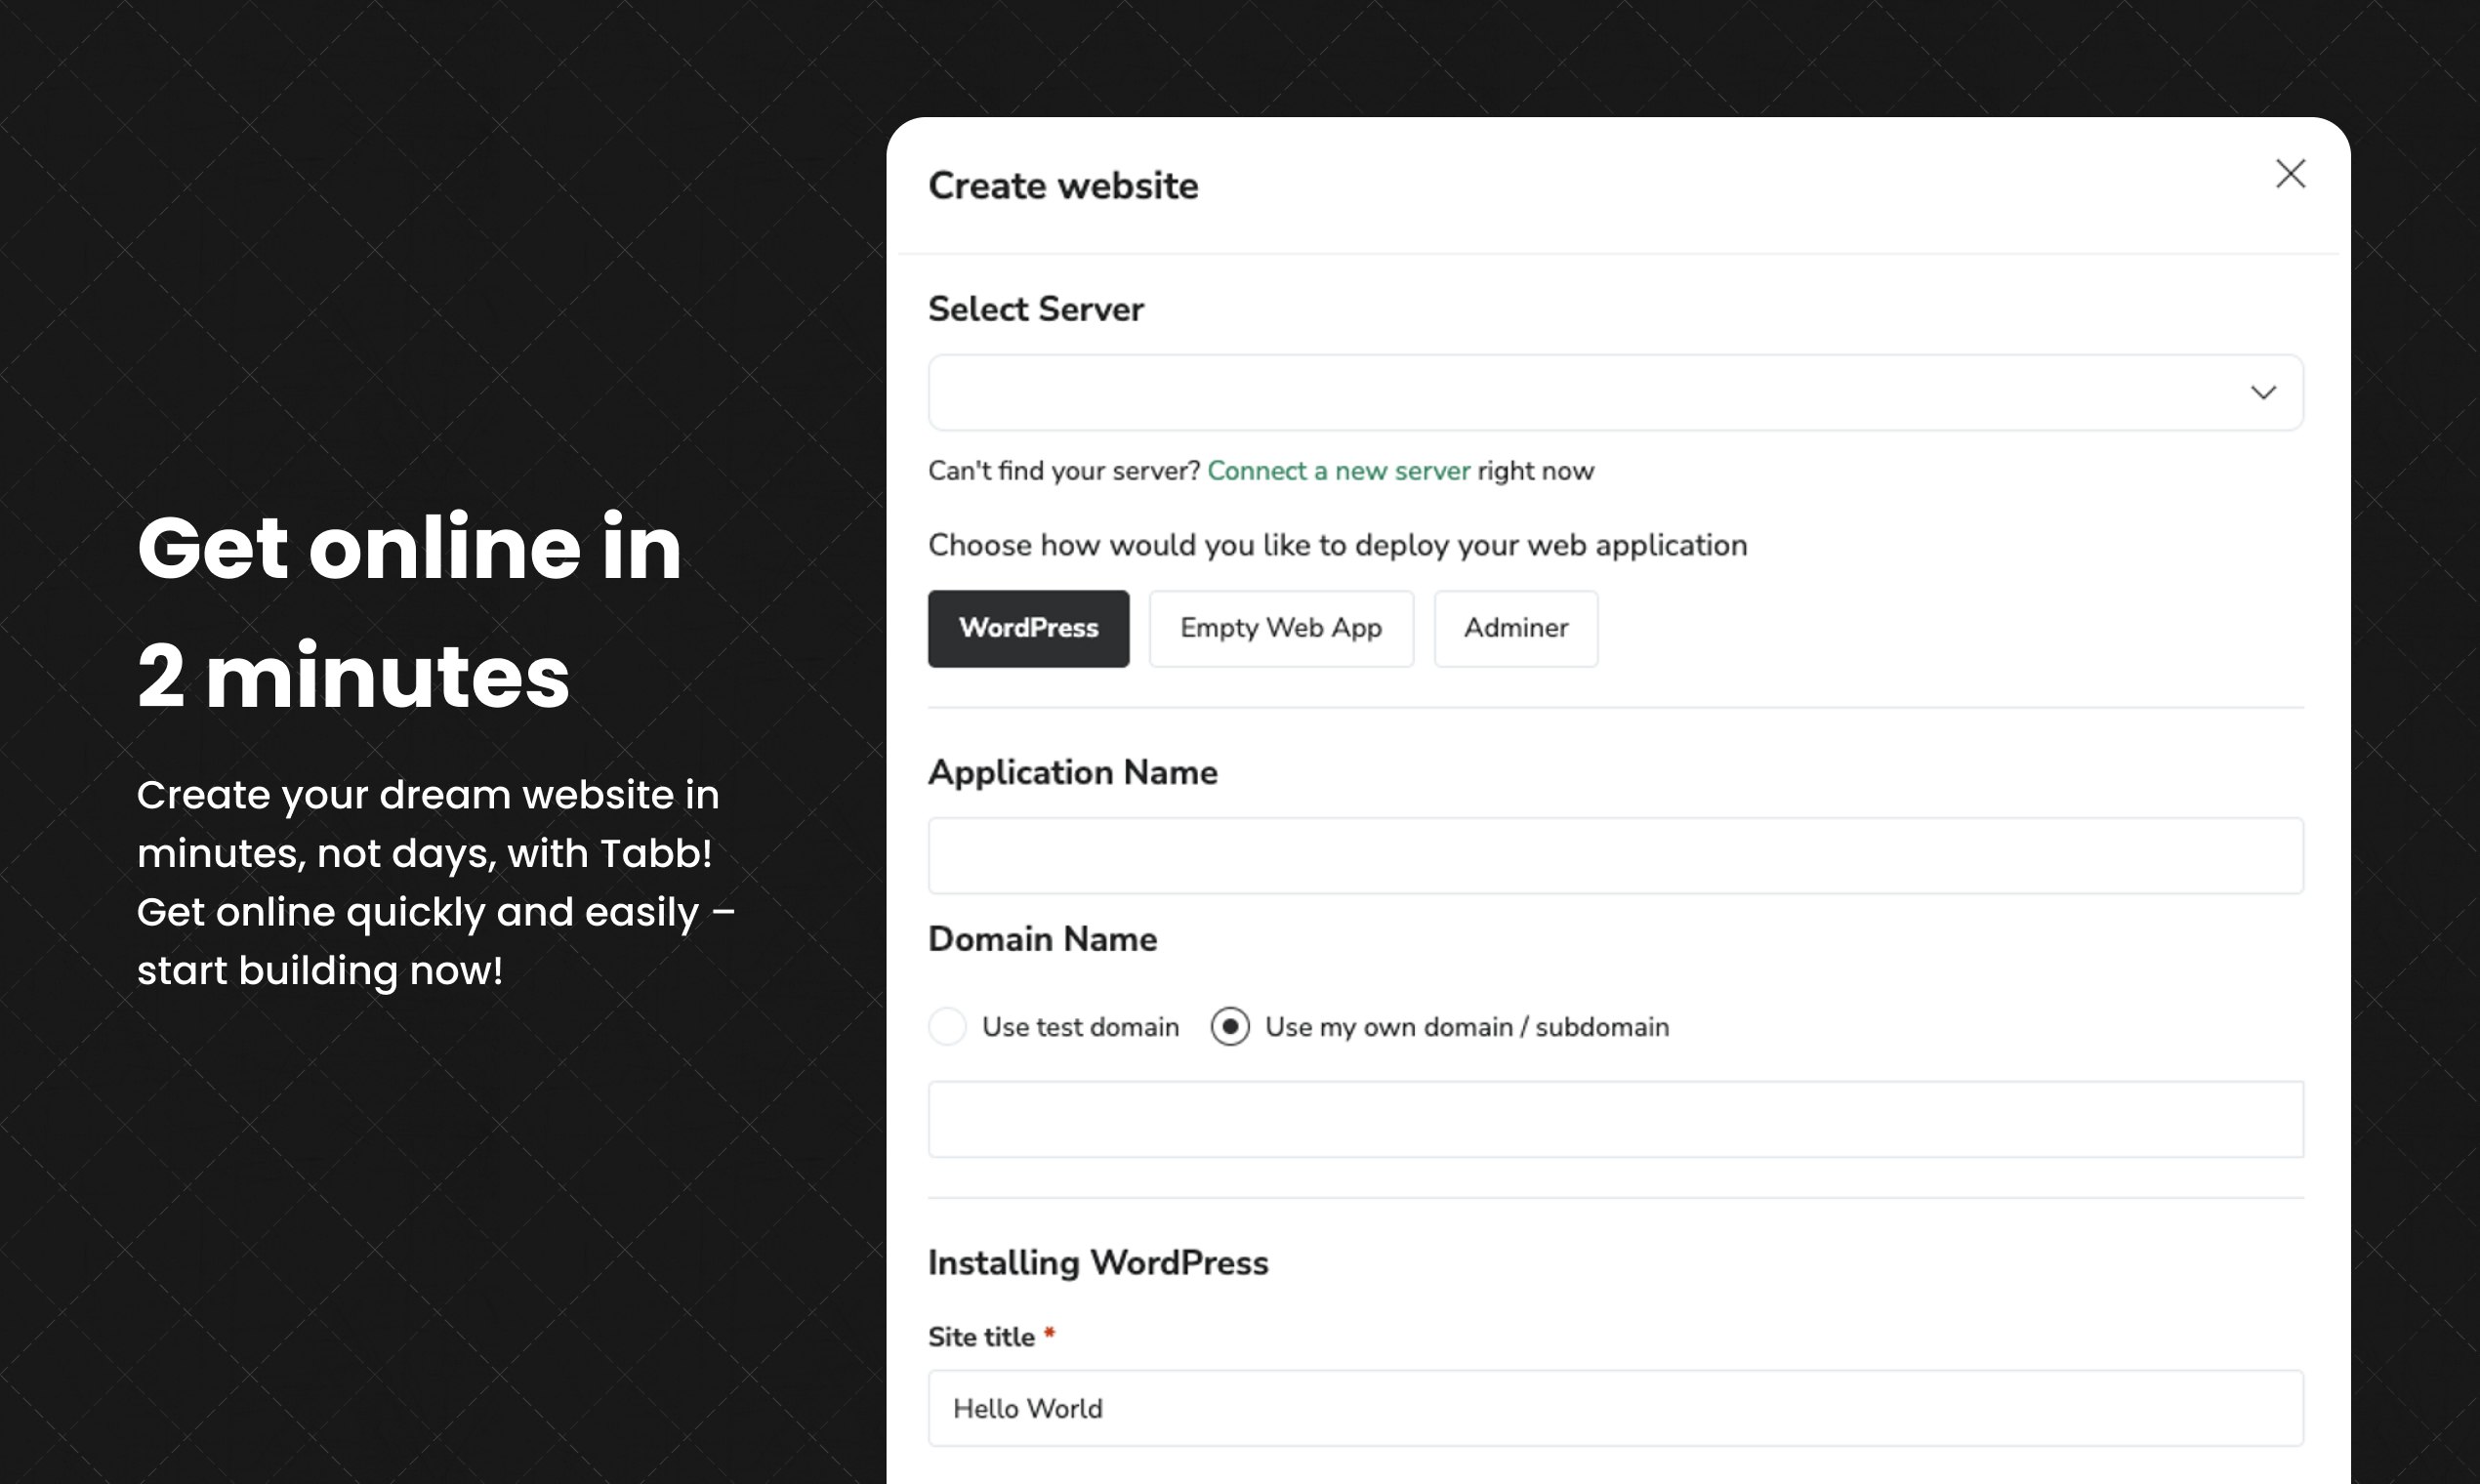The width and height of the screenshot is (2480, 1484).
Task: Select the Use test domain radio button
Action: [947, 1026]
